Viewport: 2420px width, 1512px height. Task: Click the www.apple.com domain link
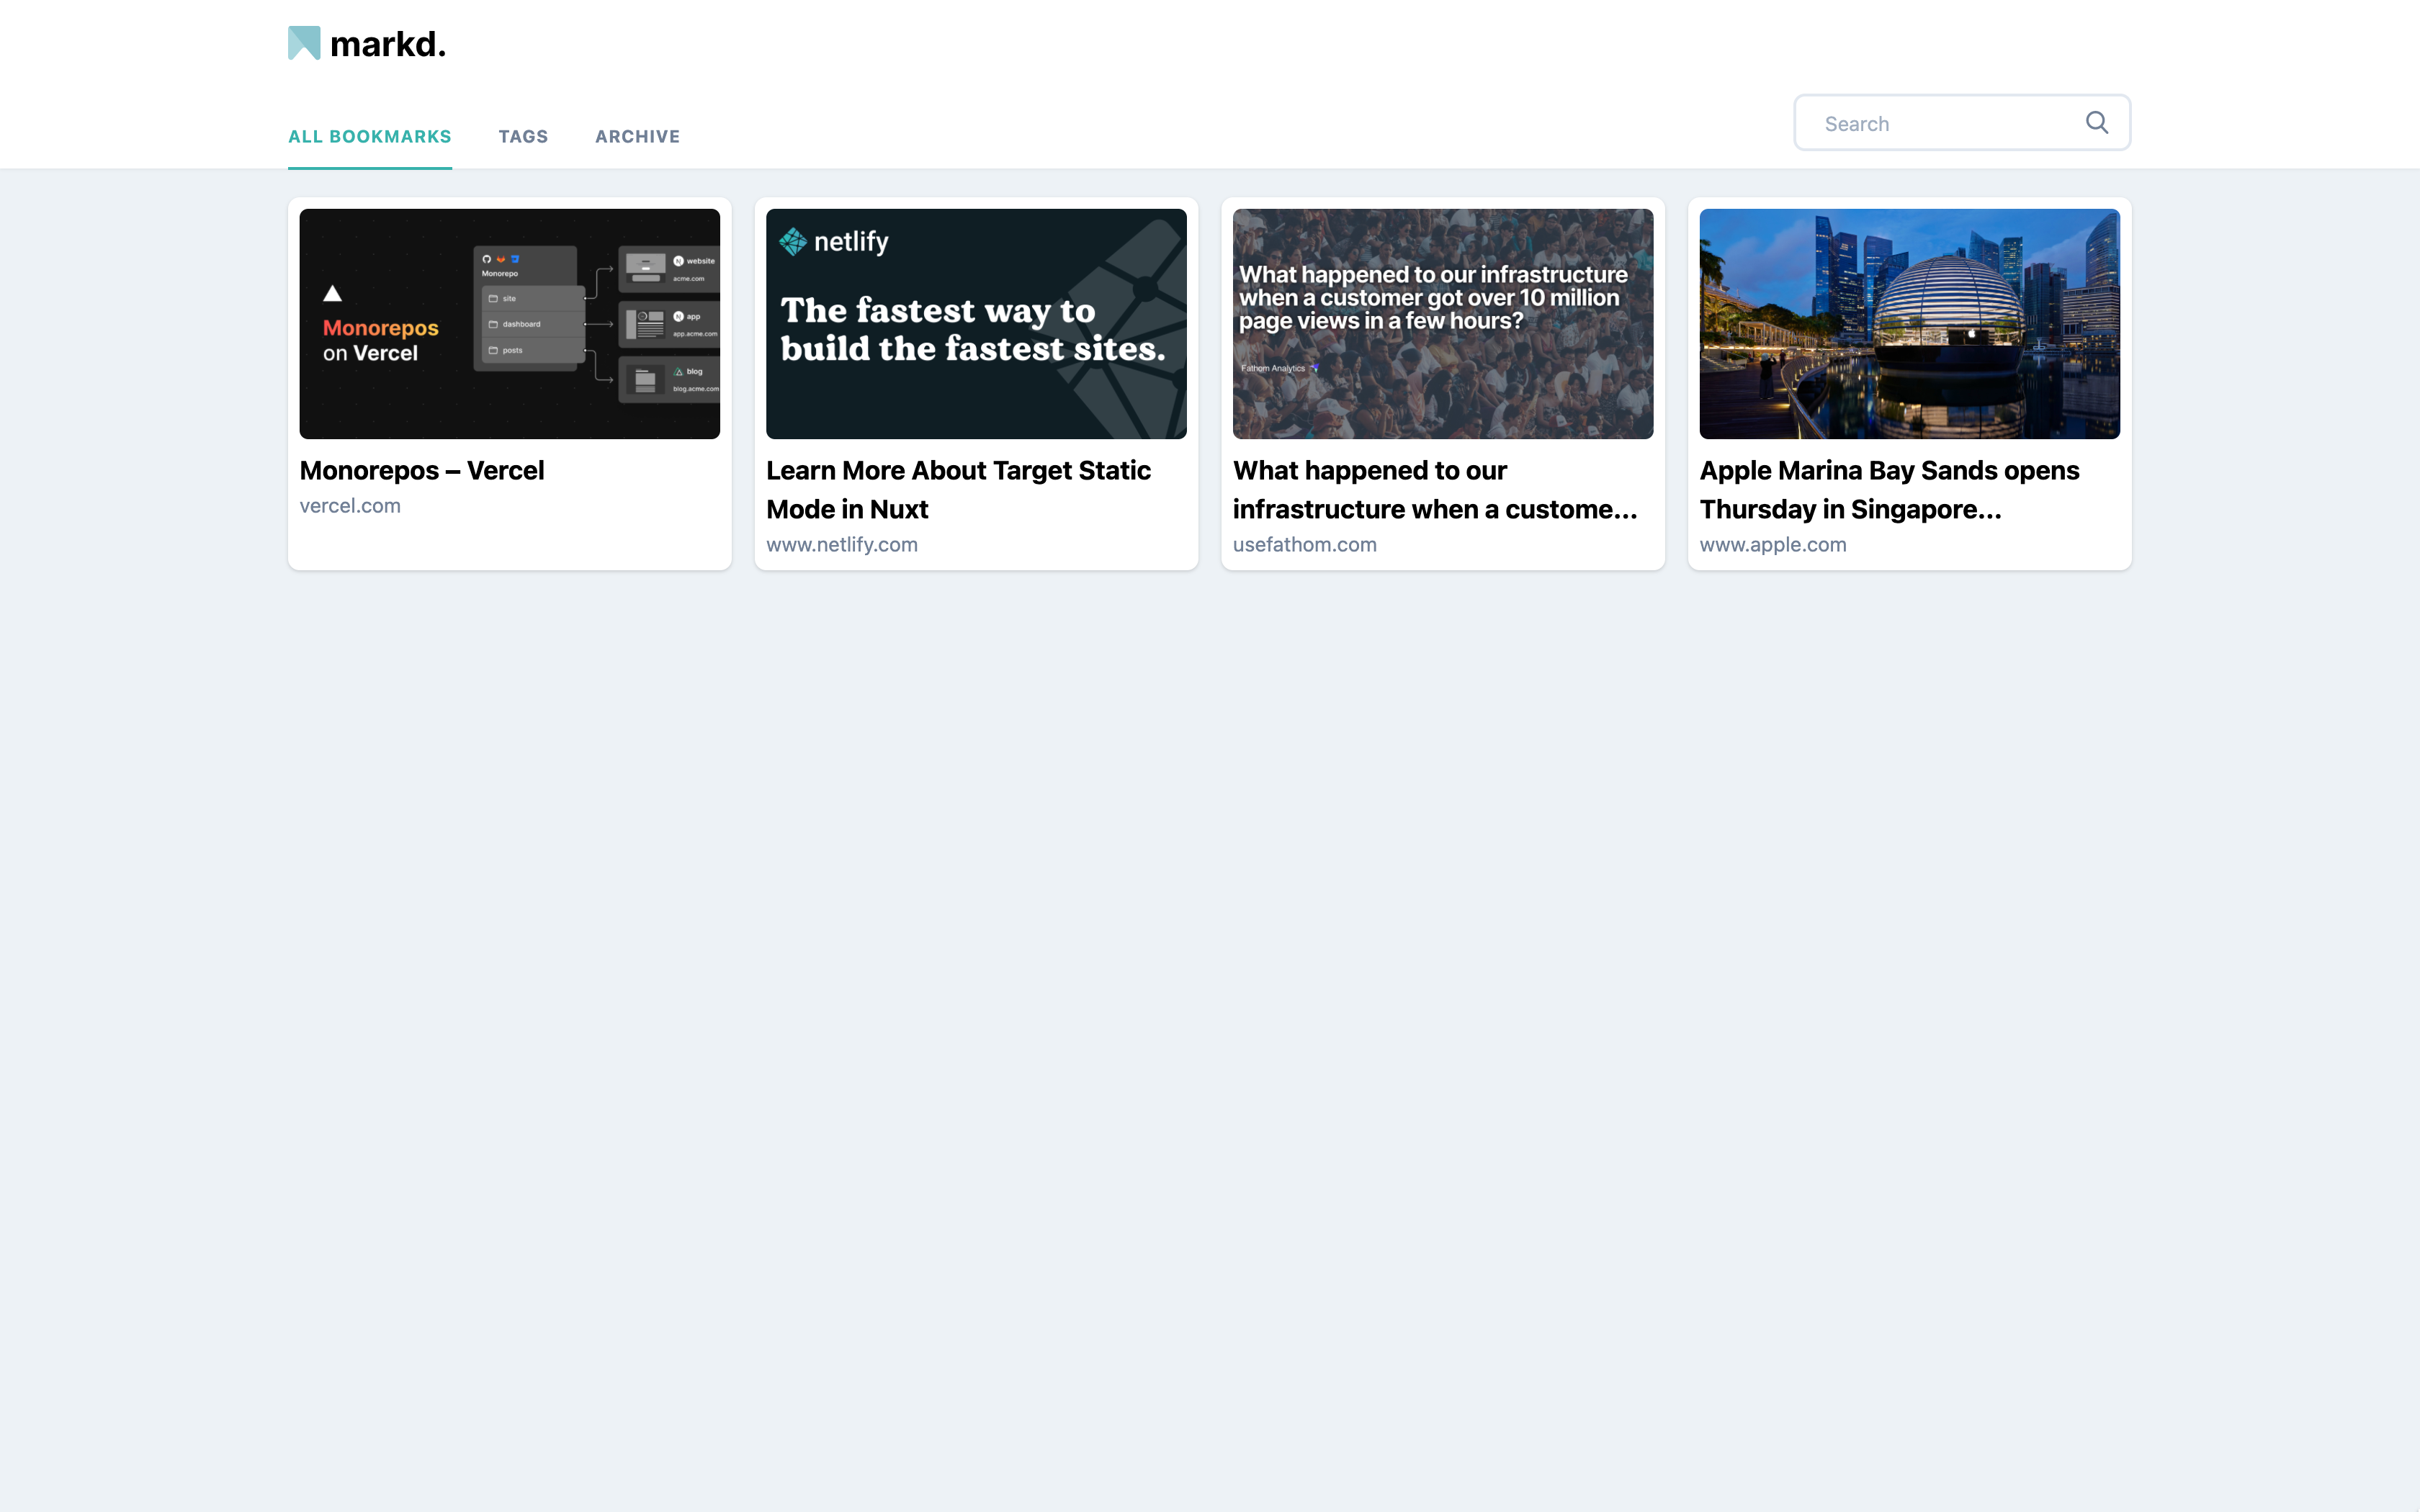[x=1772, y=545]
